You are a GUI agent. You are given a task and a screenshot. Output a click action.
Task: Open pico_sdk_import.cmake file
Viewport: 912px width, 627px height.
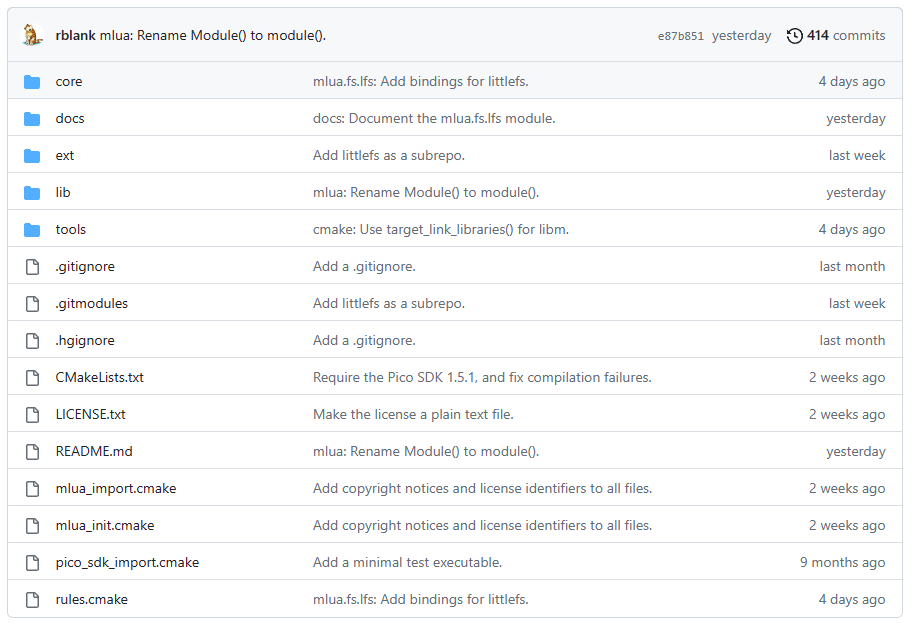tap(127, 562)
